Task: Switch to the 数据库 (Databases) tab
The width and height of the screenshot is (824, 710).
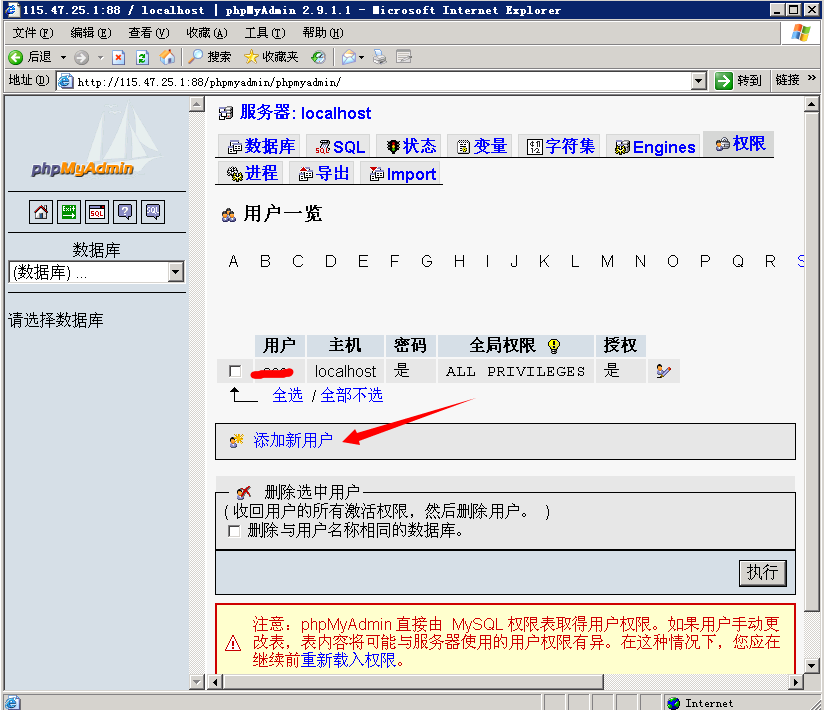Action: [x=261, y=146]
